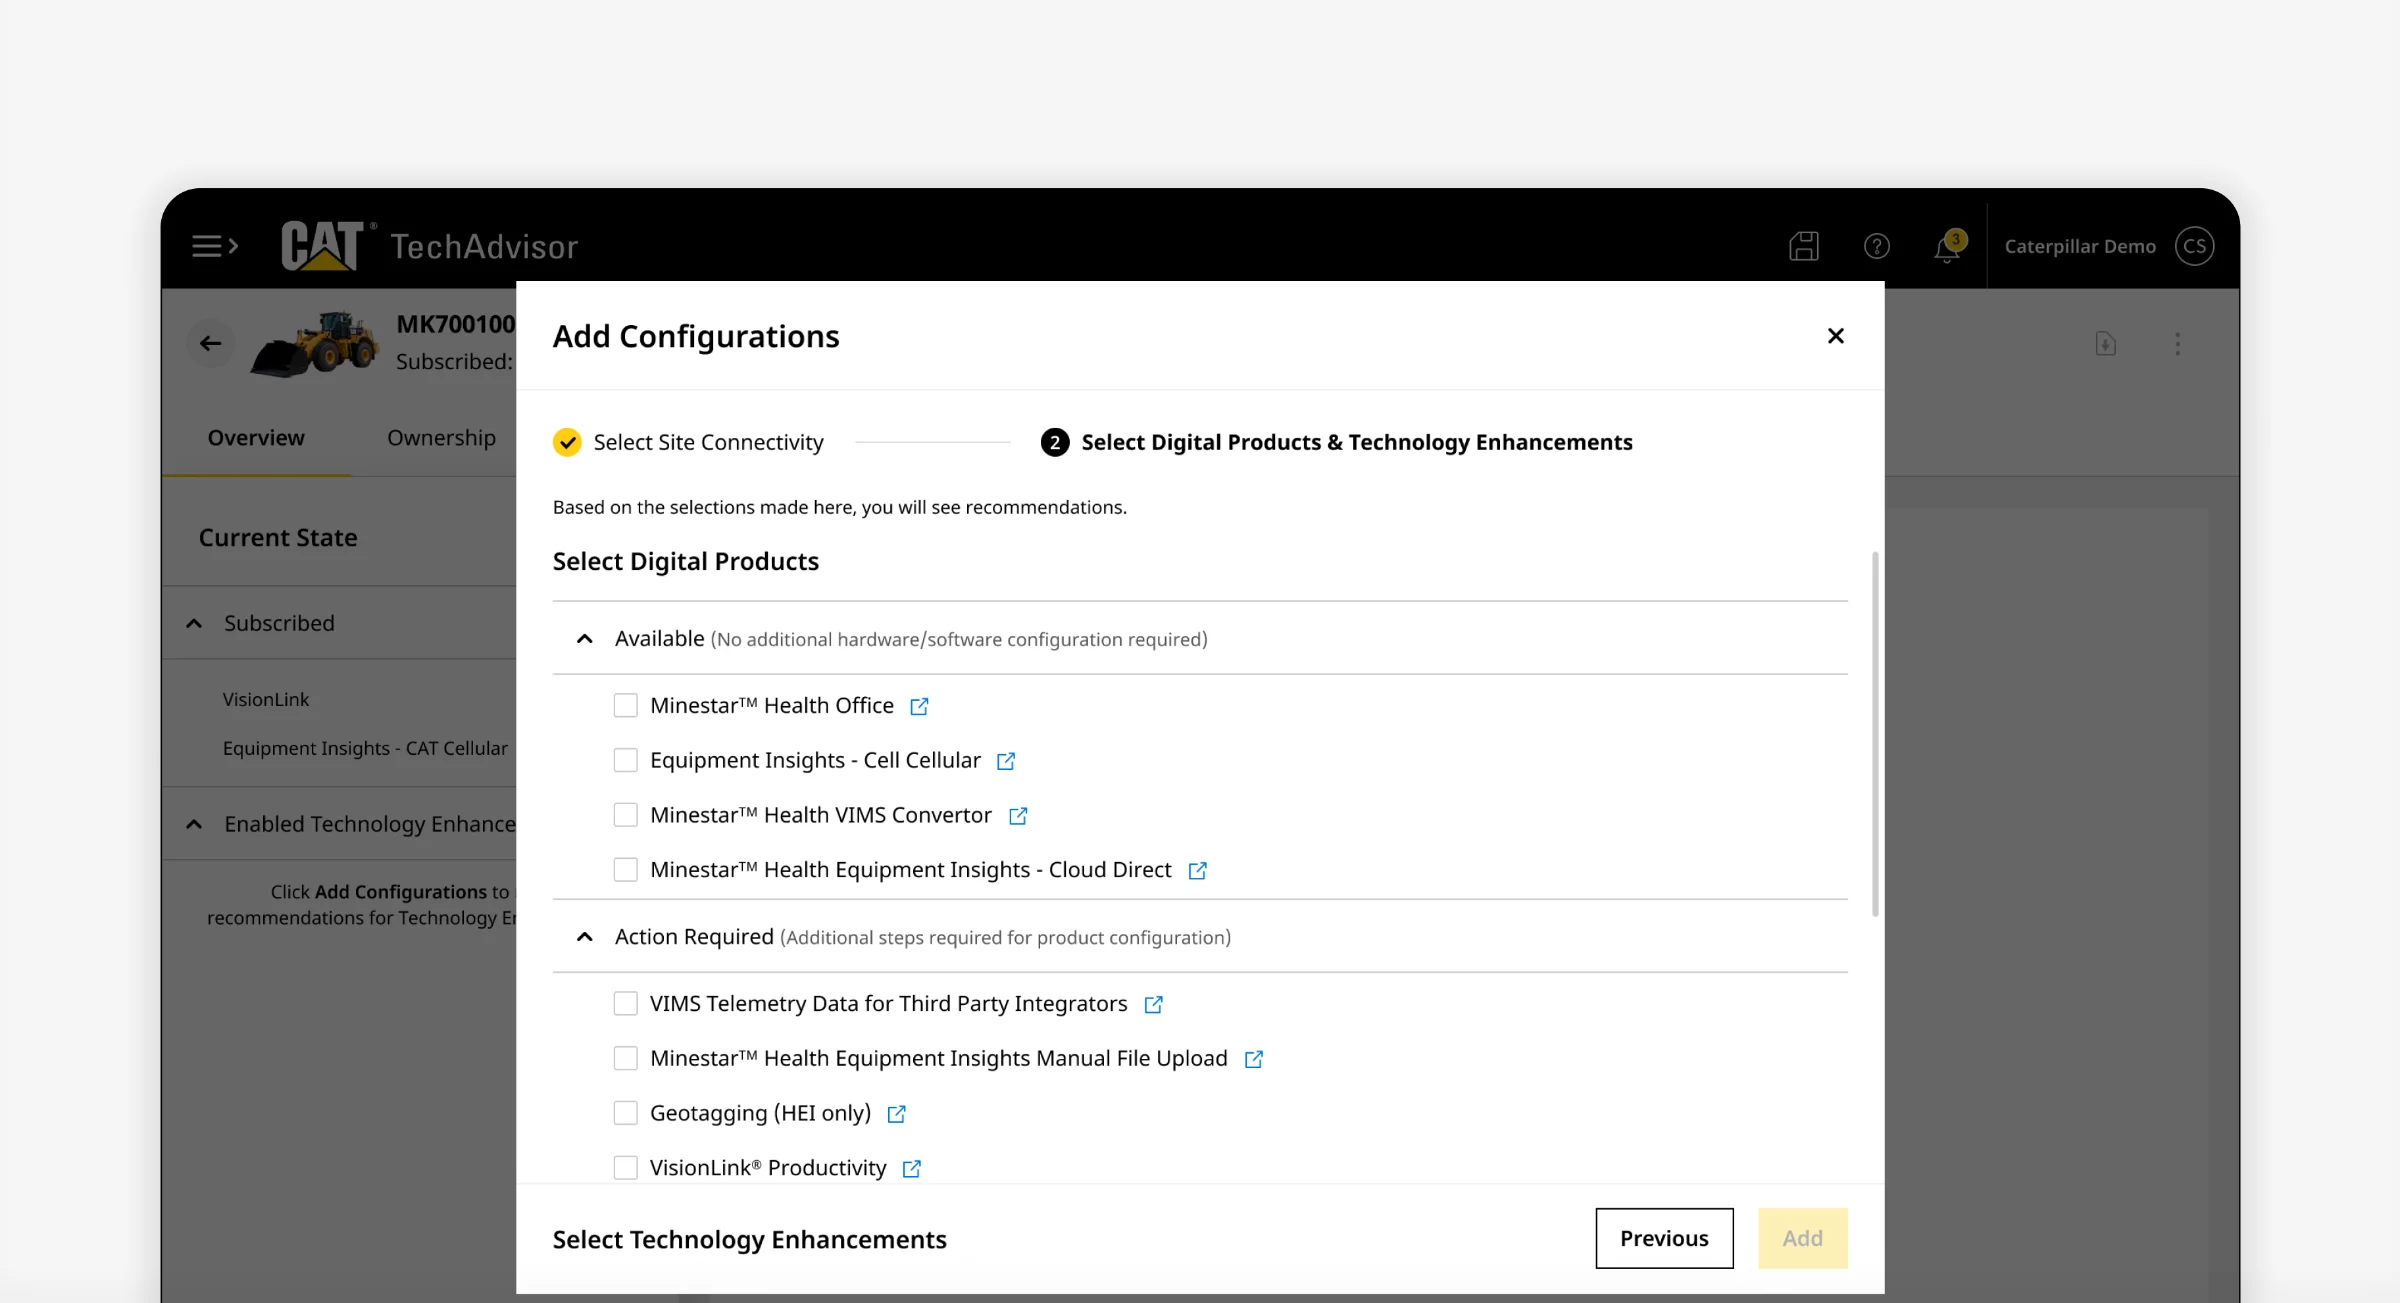Screen dimensions: 2400x1303
Task: Click the dialog's vertical scrollbar
Action: coord(1875,733)
